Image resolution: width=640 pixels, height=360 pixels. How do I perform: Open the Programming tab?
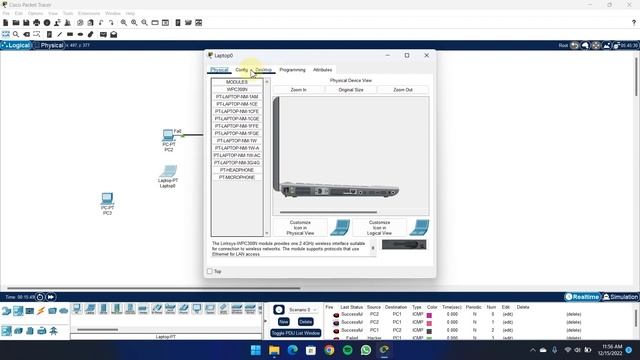coord(292,70)
